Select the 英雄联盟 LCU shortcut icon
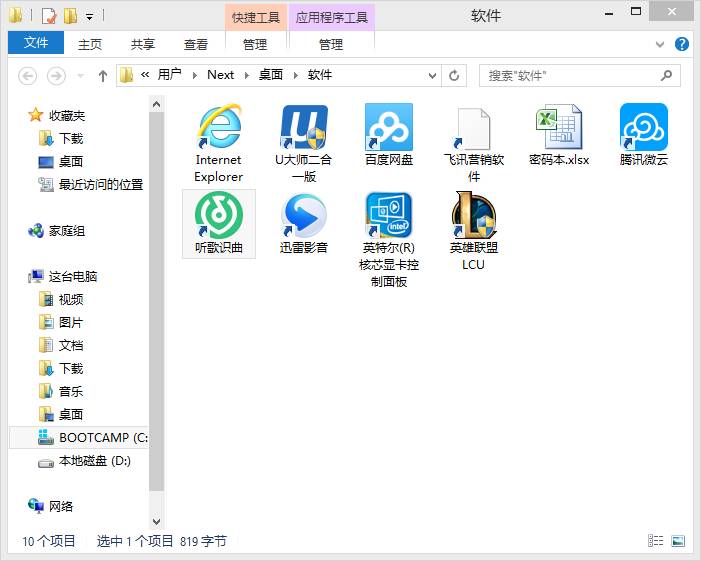This screenshot has width=701, height=561. tap(473, 231)
